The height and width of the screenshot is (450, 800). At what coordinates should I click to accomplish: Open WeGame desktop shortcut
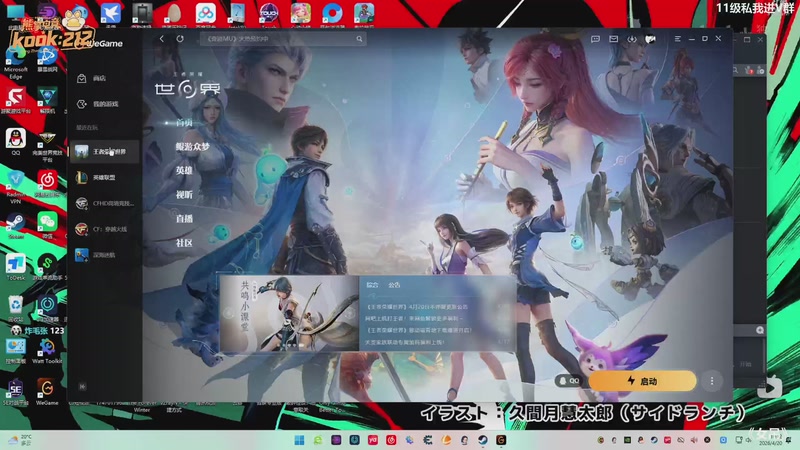coord(47,392)
